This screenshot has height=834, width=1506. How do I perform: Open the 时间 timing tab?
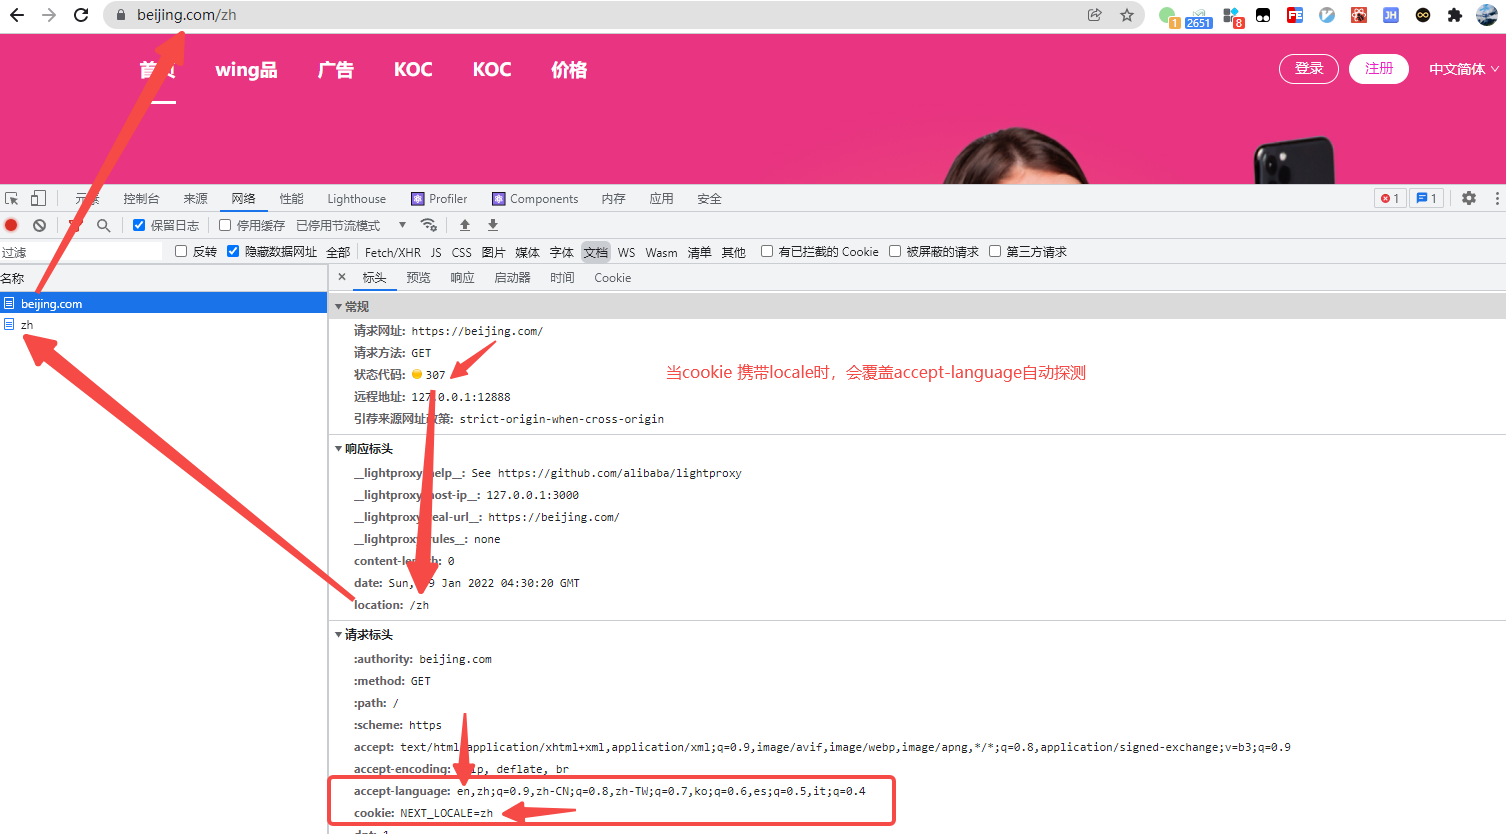tap(562, 277)
